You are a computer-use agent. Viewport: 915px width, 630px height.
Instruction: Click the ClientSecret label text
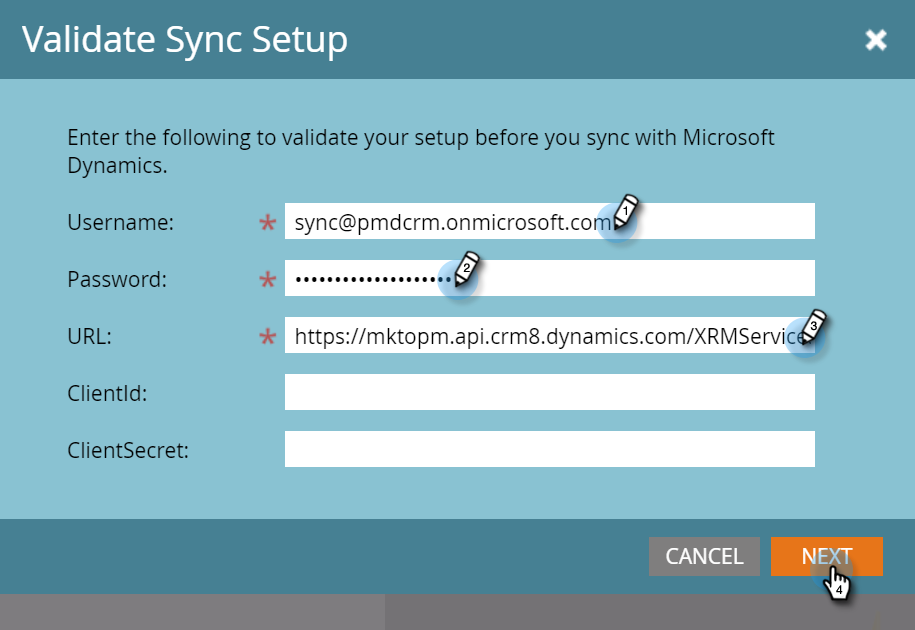[x=128, y=451]
